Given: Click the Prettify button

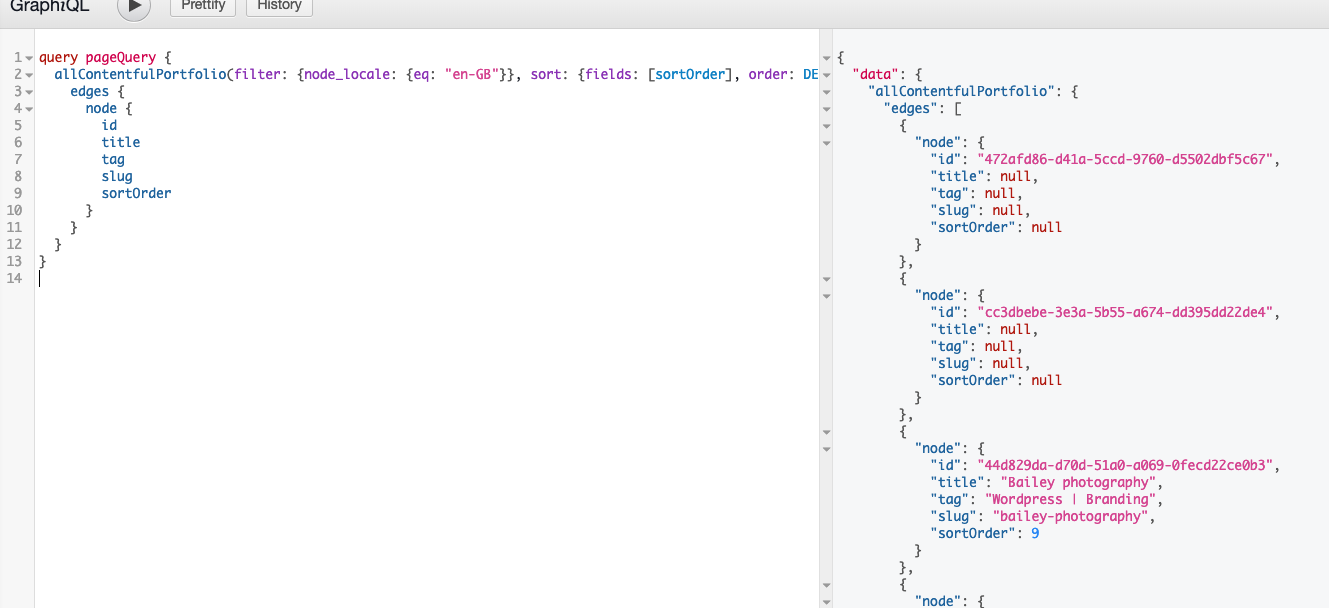Looking at the screenshot, I should point(202,5).
